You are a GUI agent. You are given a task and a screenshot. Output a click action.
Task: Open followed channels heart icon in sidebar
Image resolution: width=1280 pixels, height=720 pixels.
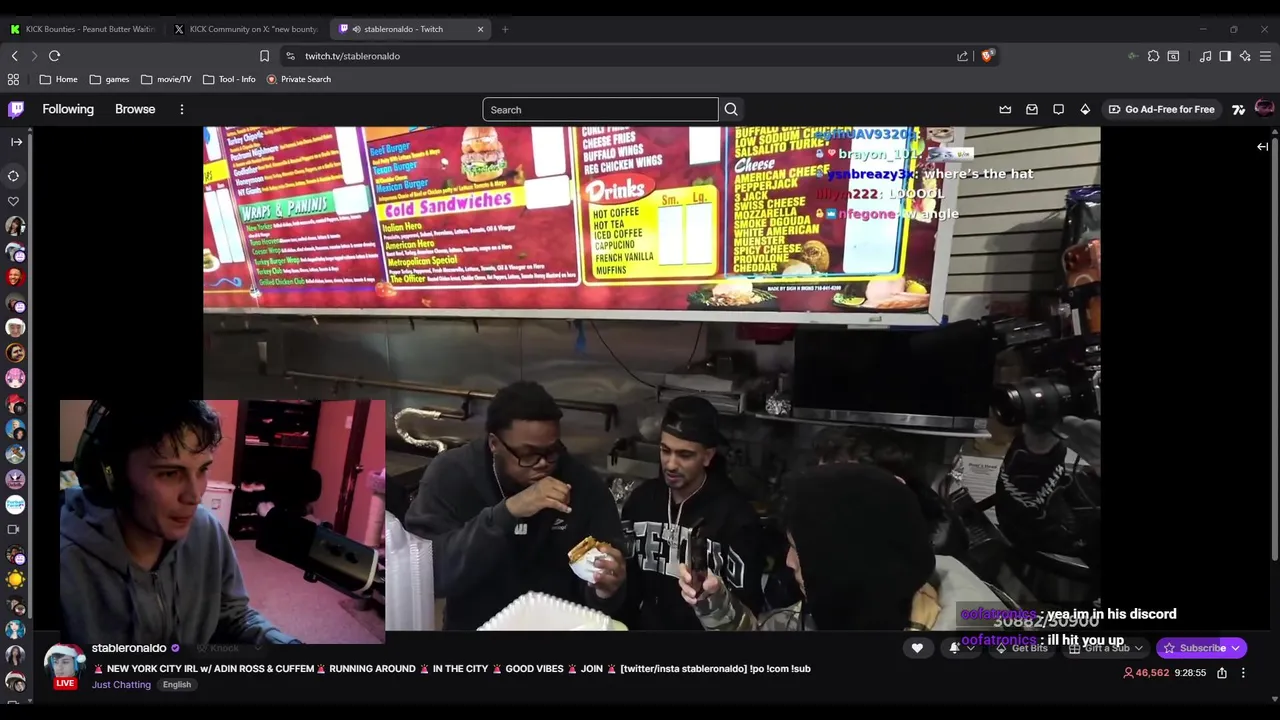coord(14,201)
